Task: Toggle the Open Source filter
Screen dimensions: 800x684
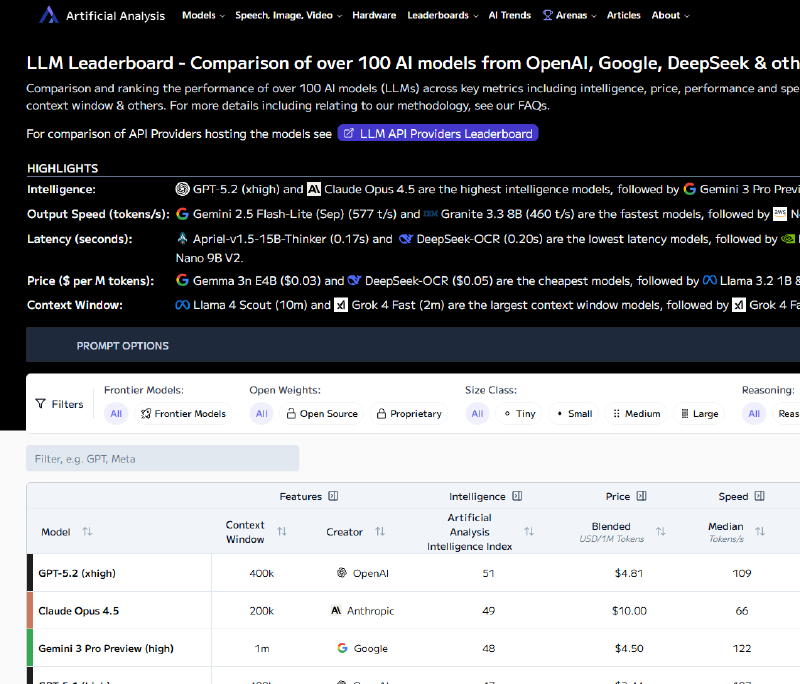Action: [322, 414]
